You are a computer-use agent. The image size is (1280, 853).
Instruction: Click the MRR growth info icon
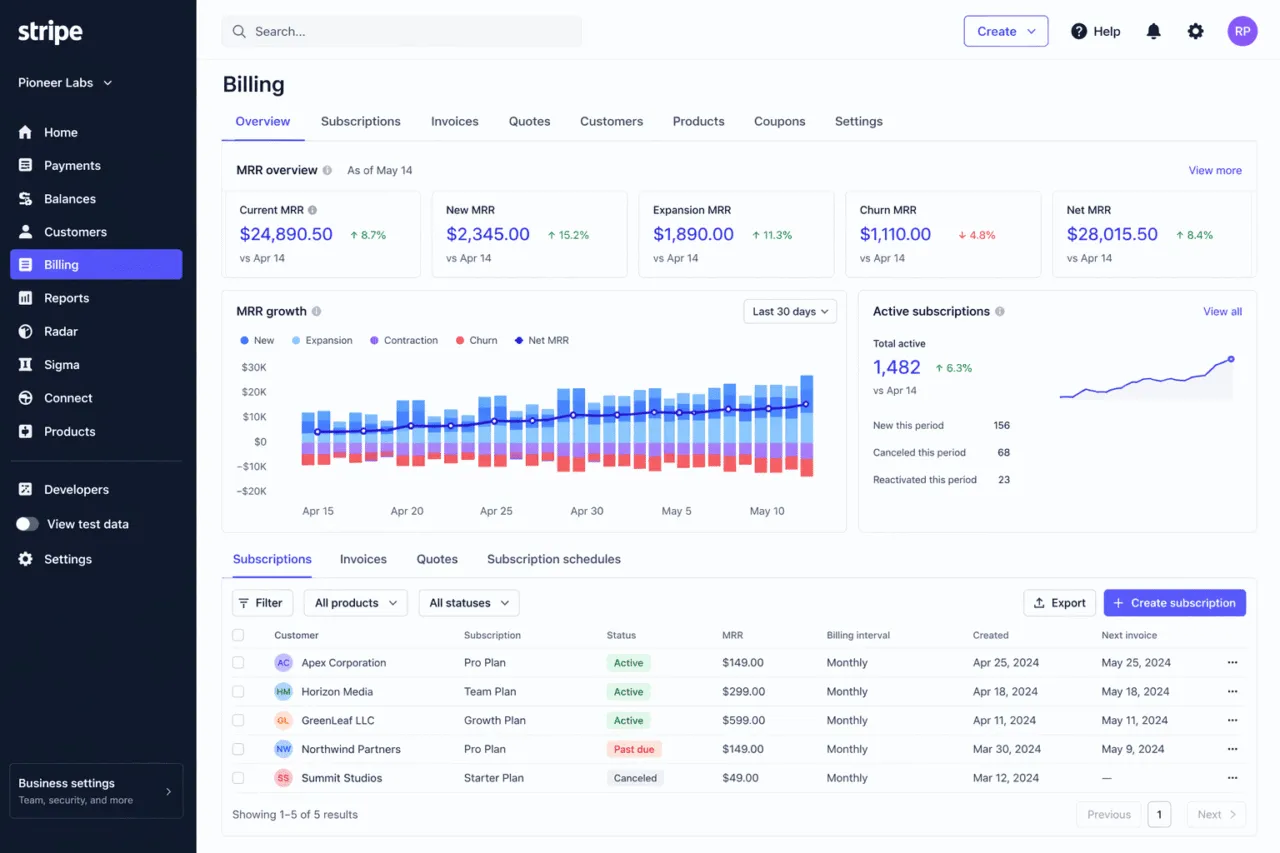click(x=317, y=311)
